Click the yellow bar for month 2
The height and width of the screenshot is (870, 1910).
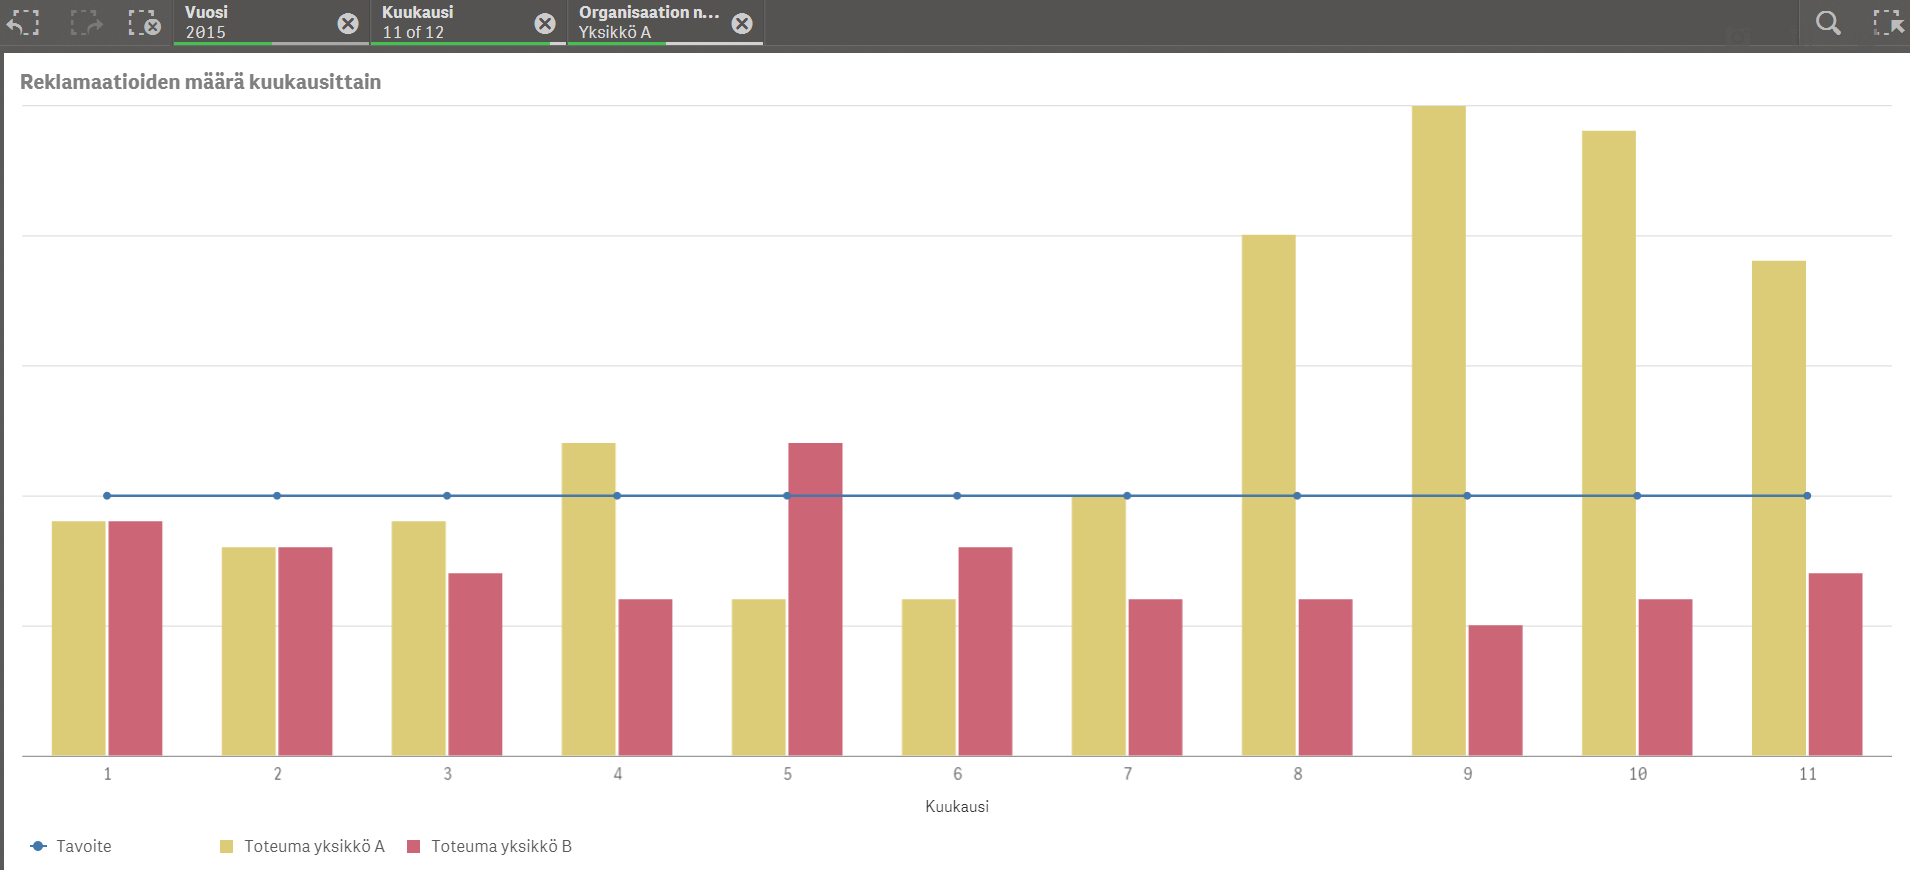[x=249, y=651]
